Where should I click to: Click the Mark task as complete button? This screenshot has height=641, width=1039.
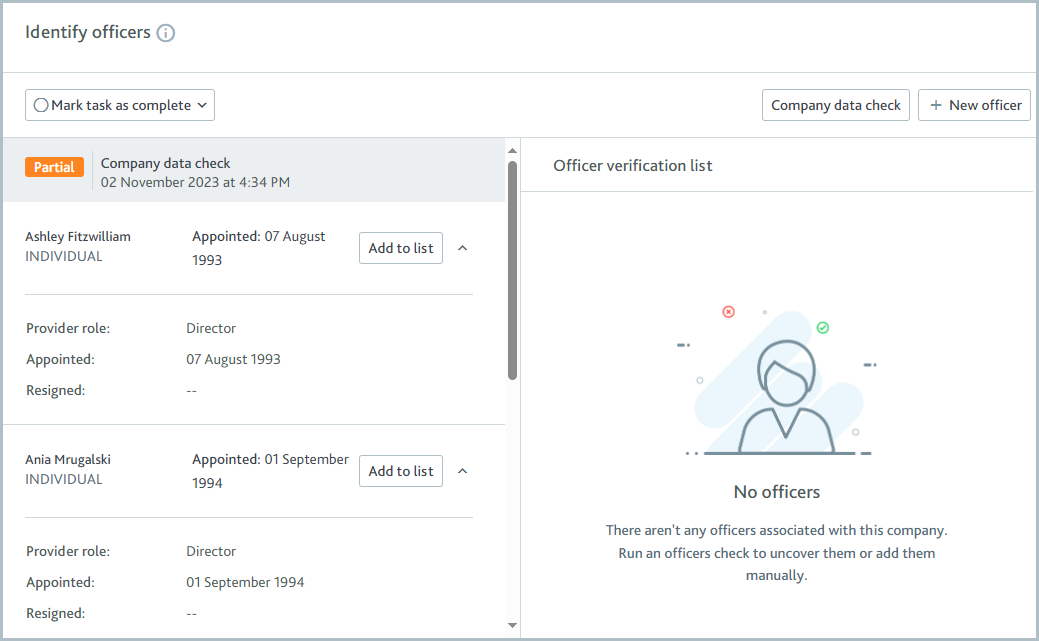[x=119, y=104]
